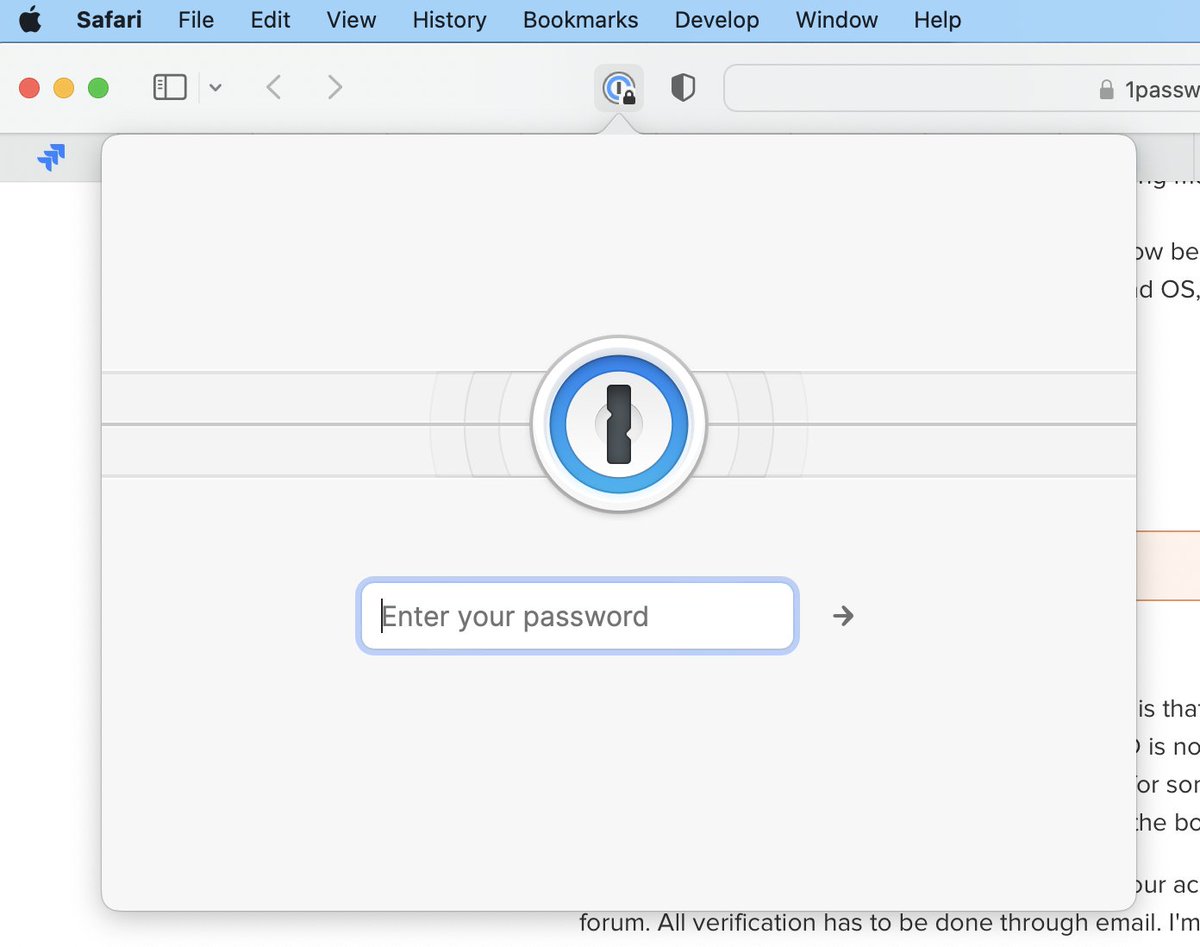Image resolution: width=1200 pixels, height=947 pixels.
Task: Open the Apple menu
Action: click(x=31, y=20)
